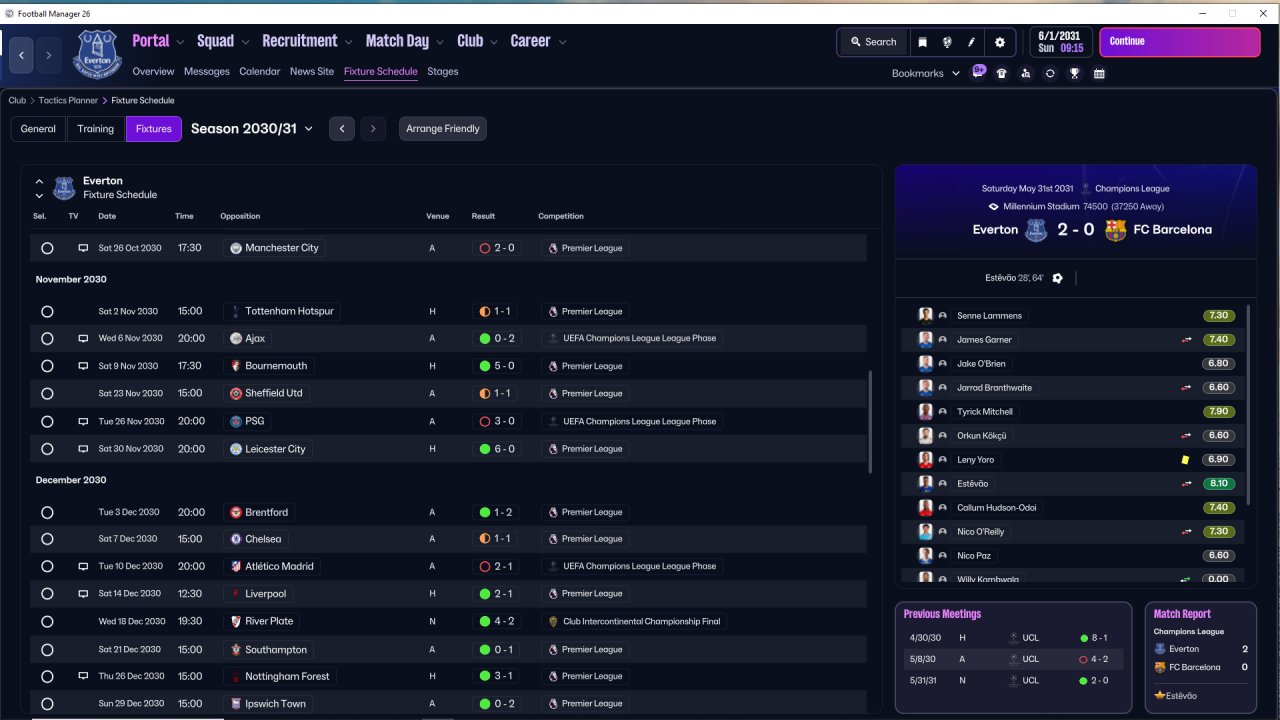Open the trophy competitions shortcut icon
The height and width of the screenshot is (720, 1280).
(1075, 73)
